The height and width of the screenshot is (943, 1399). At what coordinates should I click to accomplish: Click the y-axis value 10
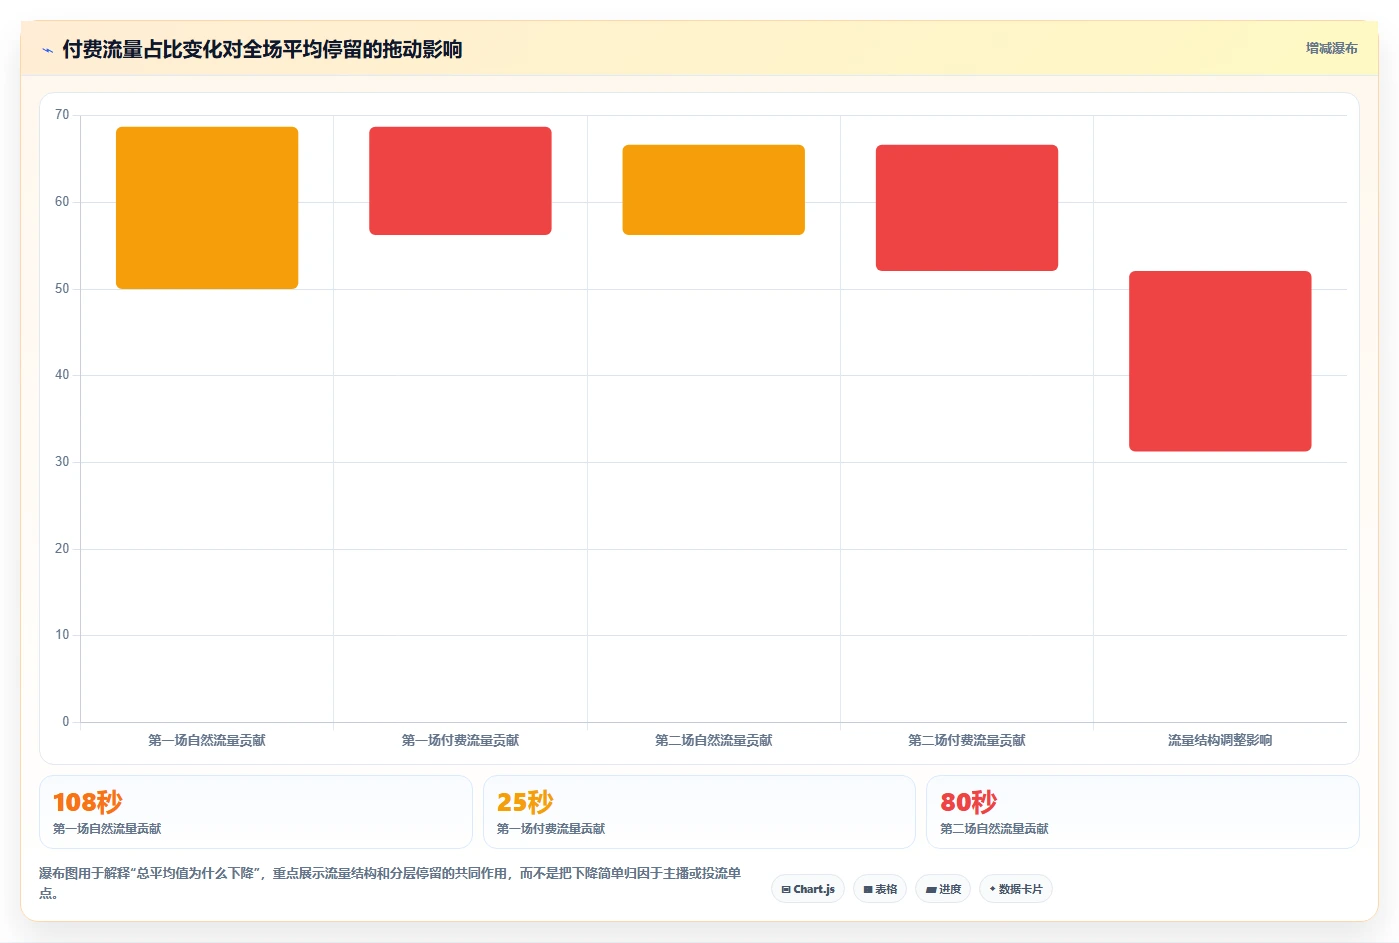[x=62, y=635]
